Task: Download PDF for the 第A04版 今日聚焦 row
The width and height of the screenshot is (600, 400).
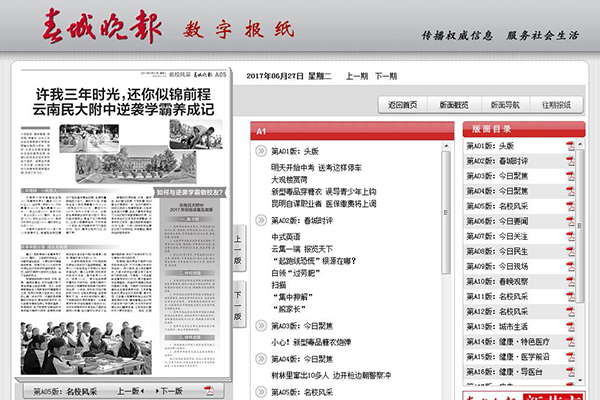Action: click(x=570, y=191)
